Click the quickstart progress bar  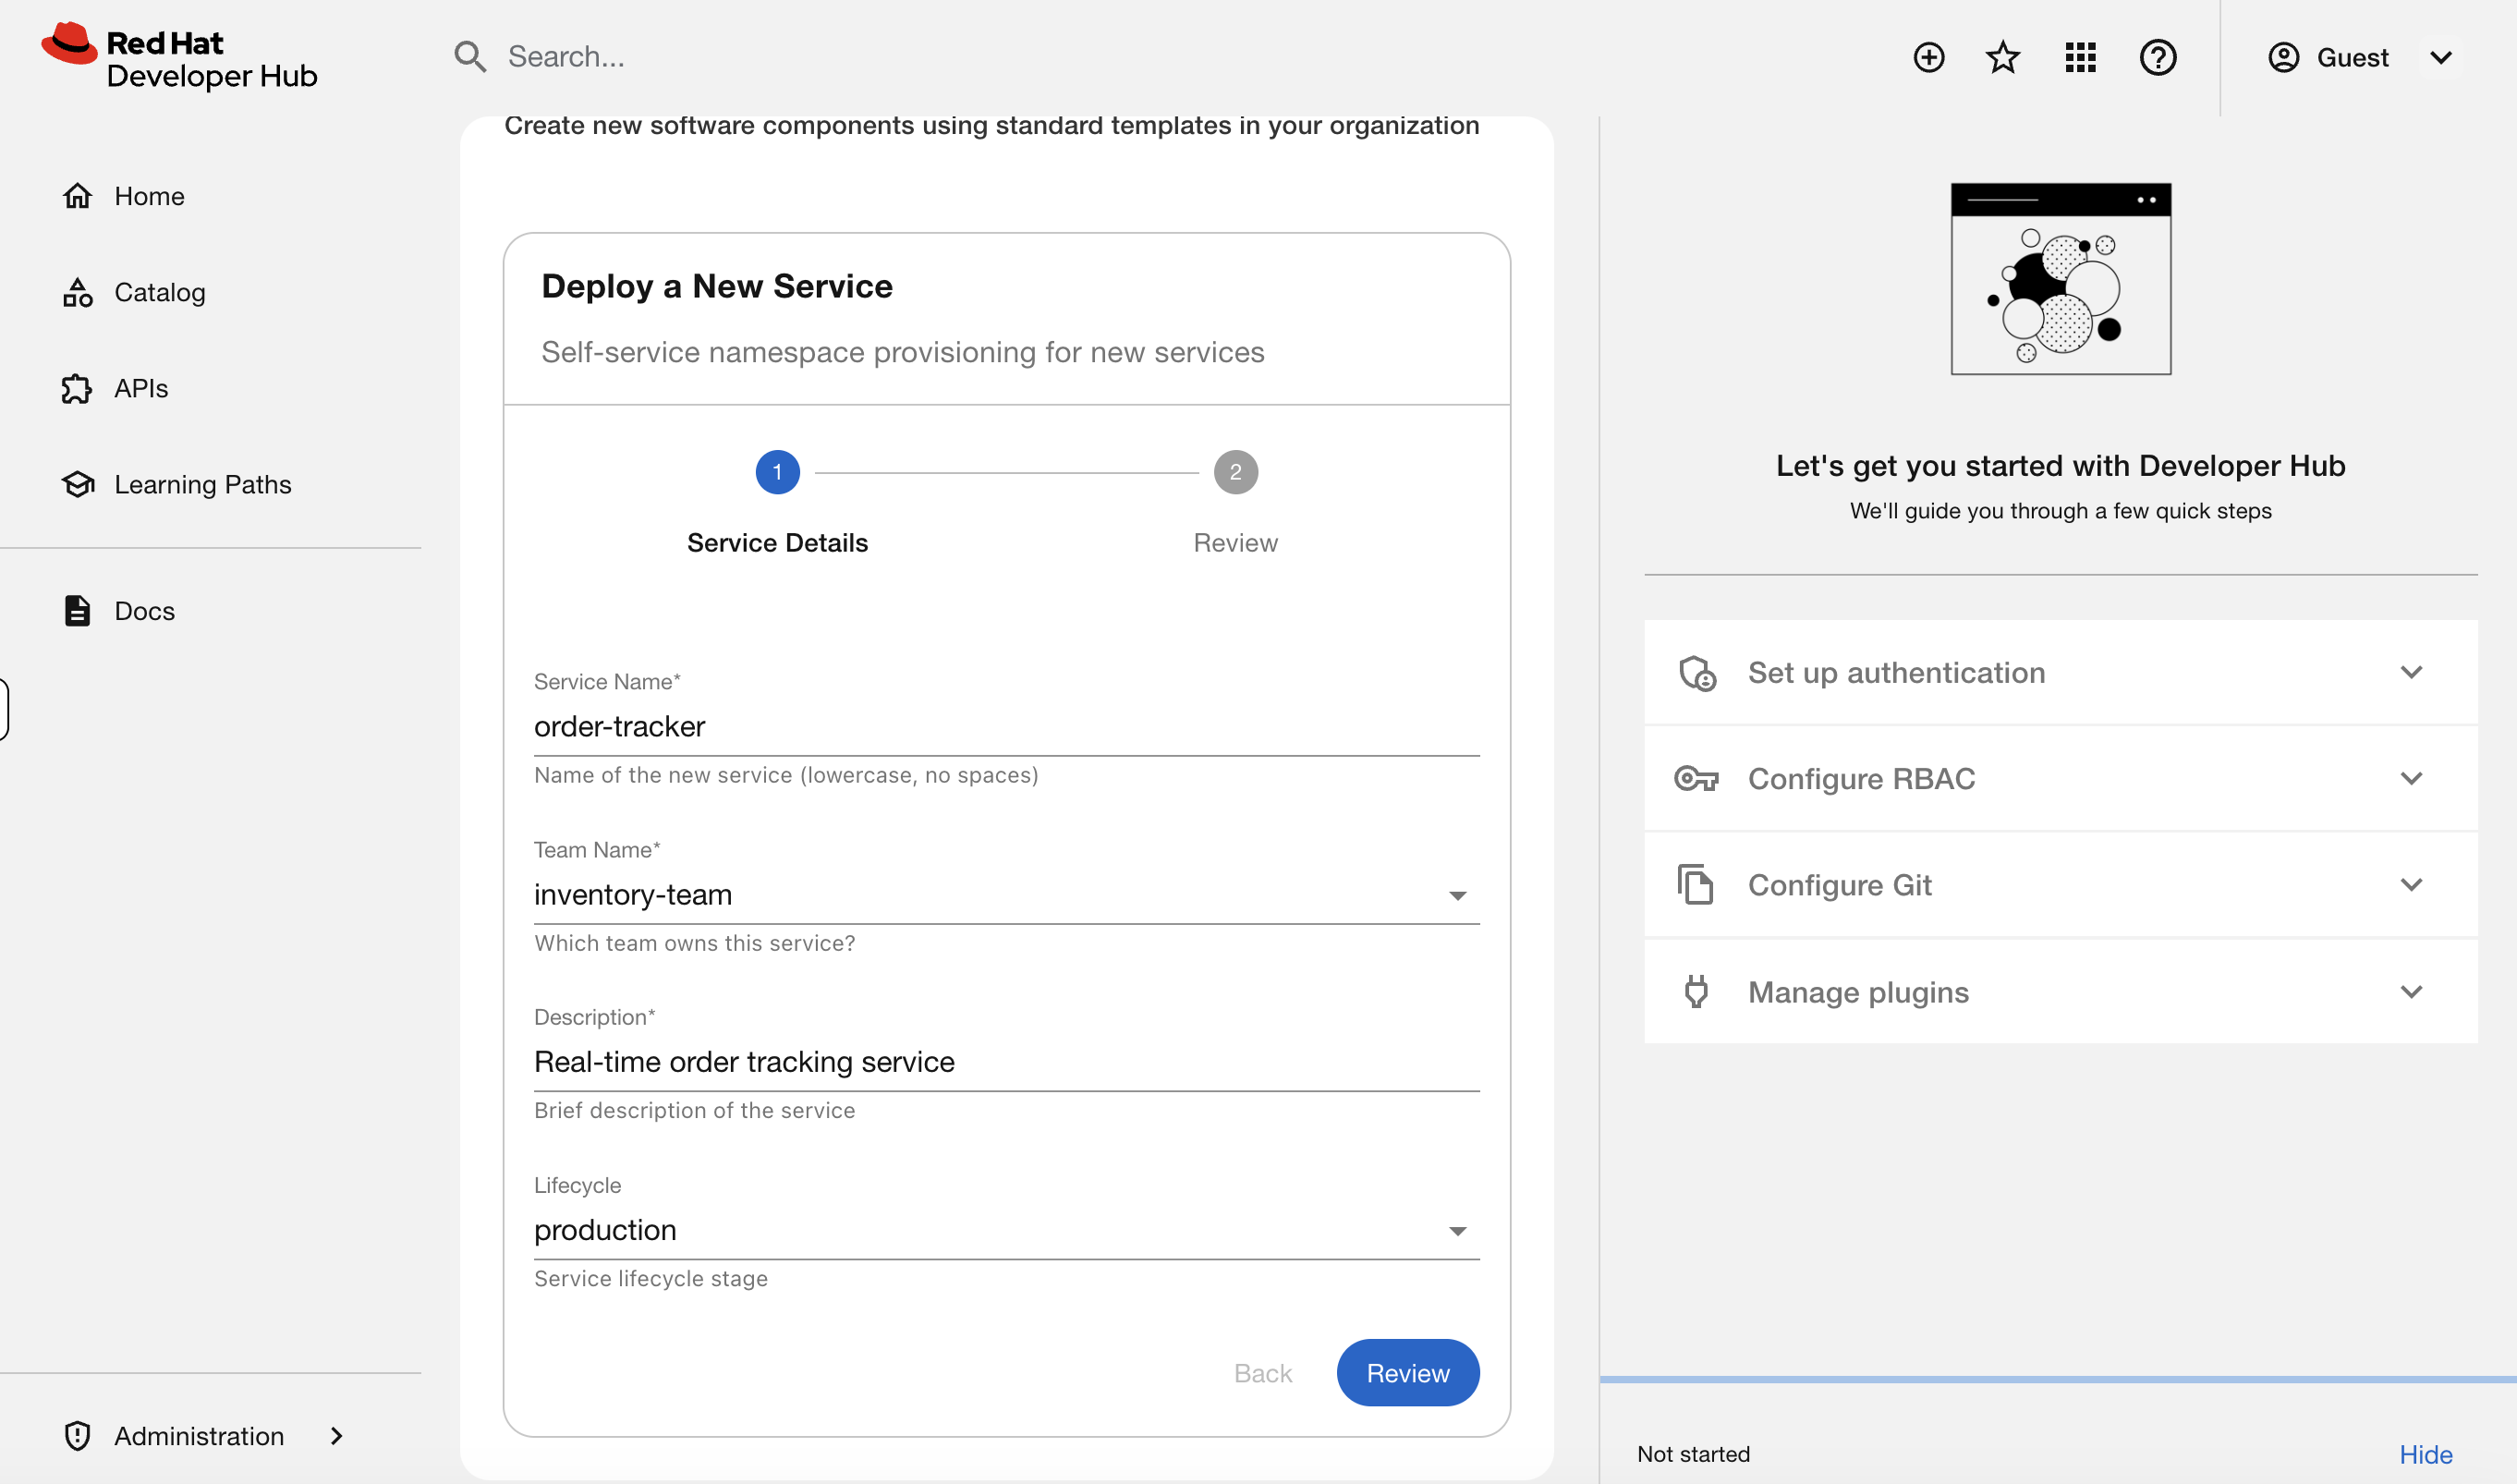[x=2058, y=1379]
